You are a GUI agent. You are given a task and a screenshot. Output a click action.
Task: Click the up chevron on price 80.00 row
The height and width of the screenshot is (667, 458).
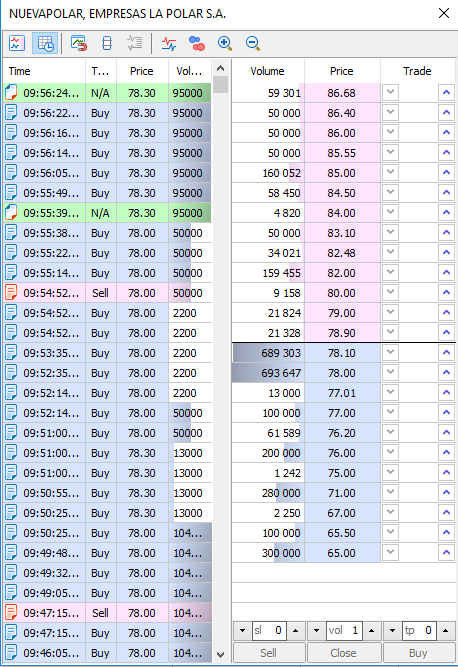tap(446, 292)
